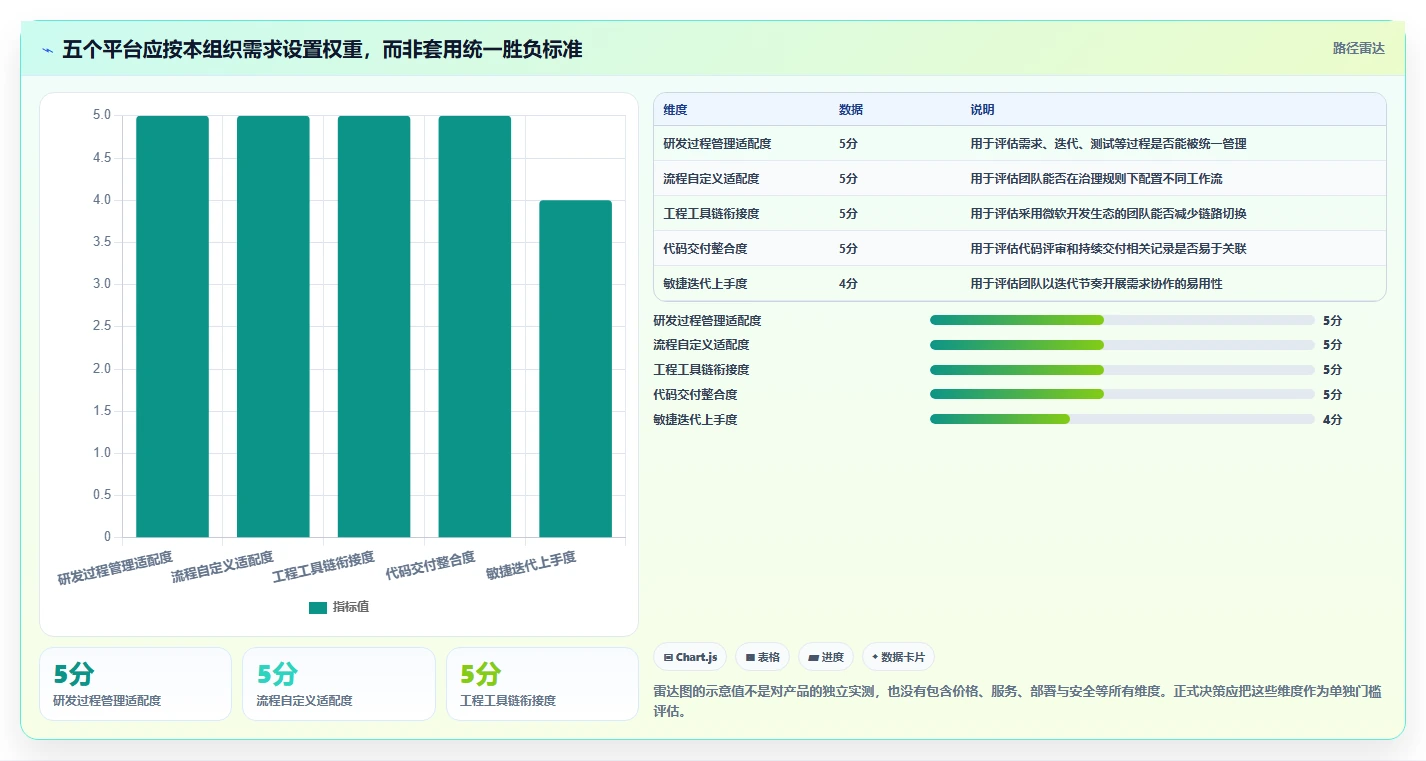The image size is (1426, 761).
Task: Click the description about 微软开发生态
Action: [1108, 214]
